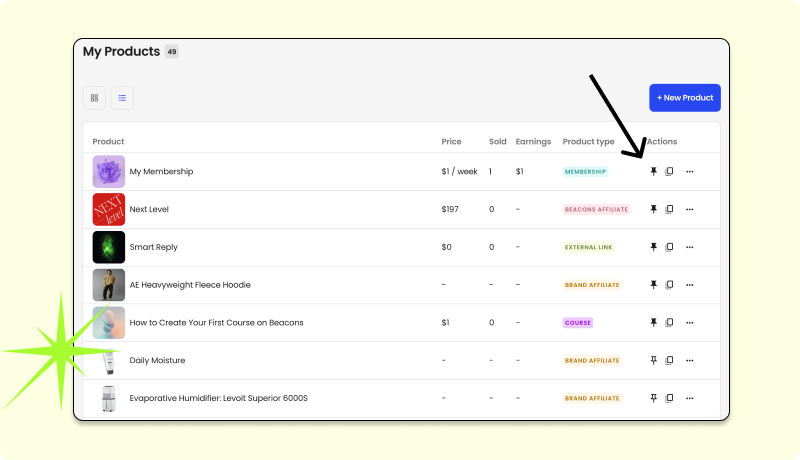Pin the Next Level product
The width and height of the screenshot is (800, 460).
click(654, 210)
